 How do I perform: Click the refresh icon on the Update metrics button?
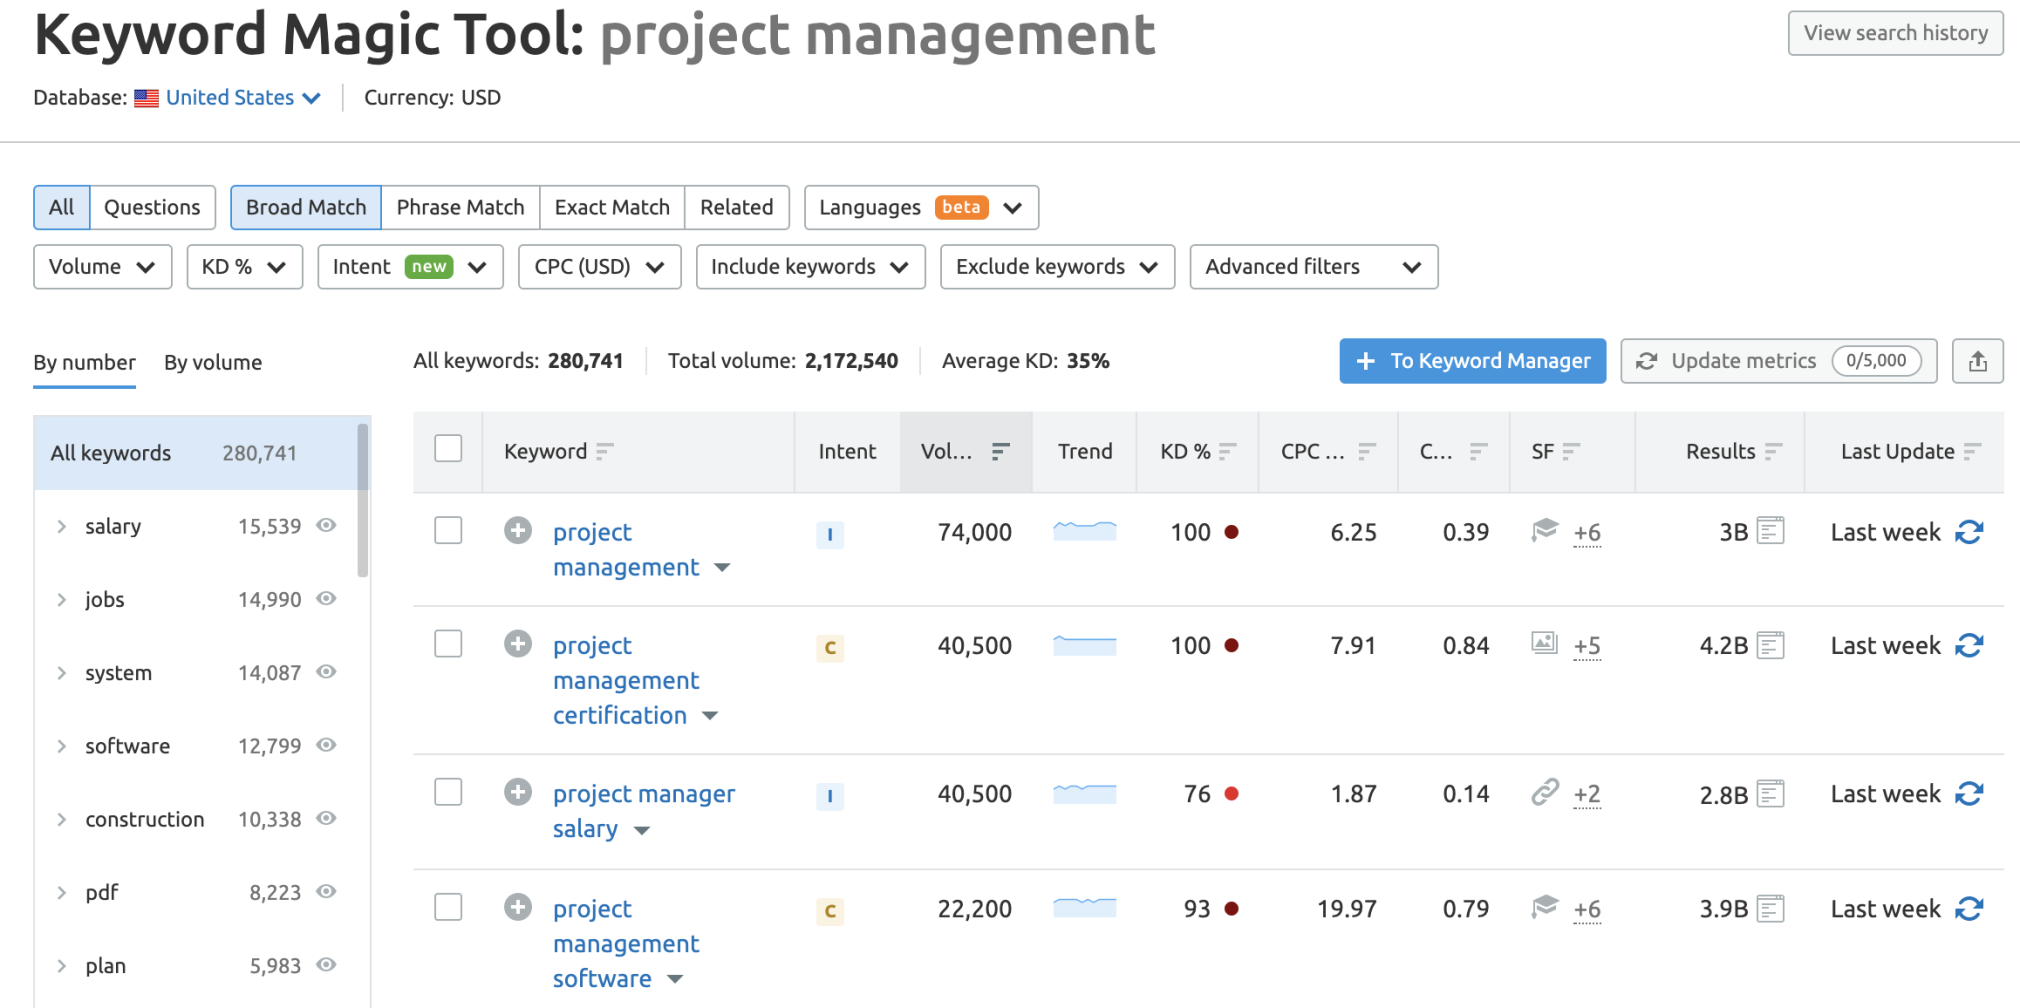1646,361
